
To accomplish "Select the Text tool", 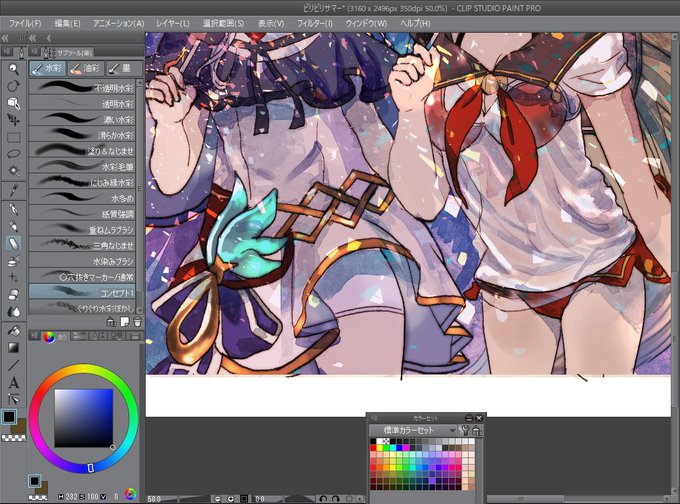I will pos(14,383).
